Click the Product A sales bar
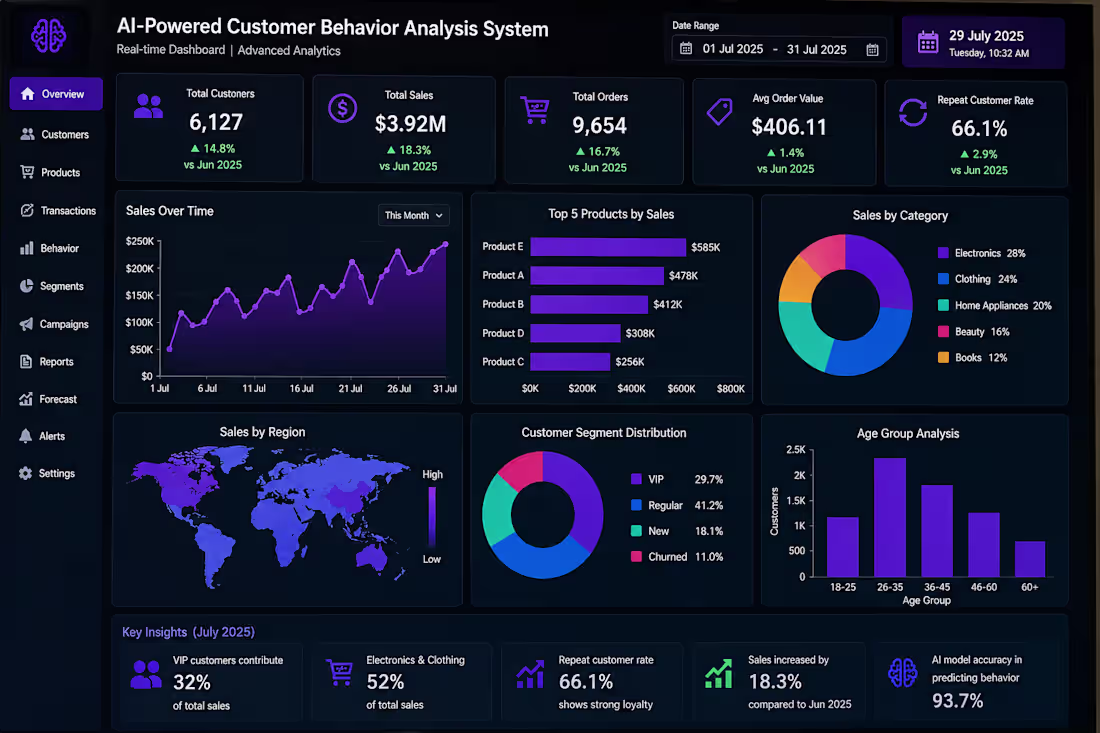 point(597,276)
